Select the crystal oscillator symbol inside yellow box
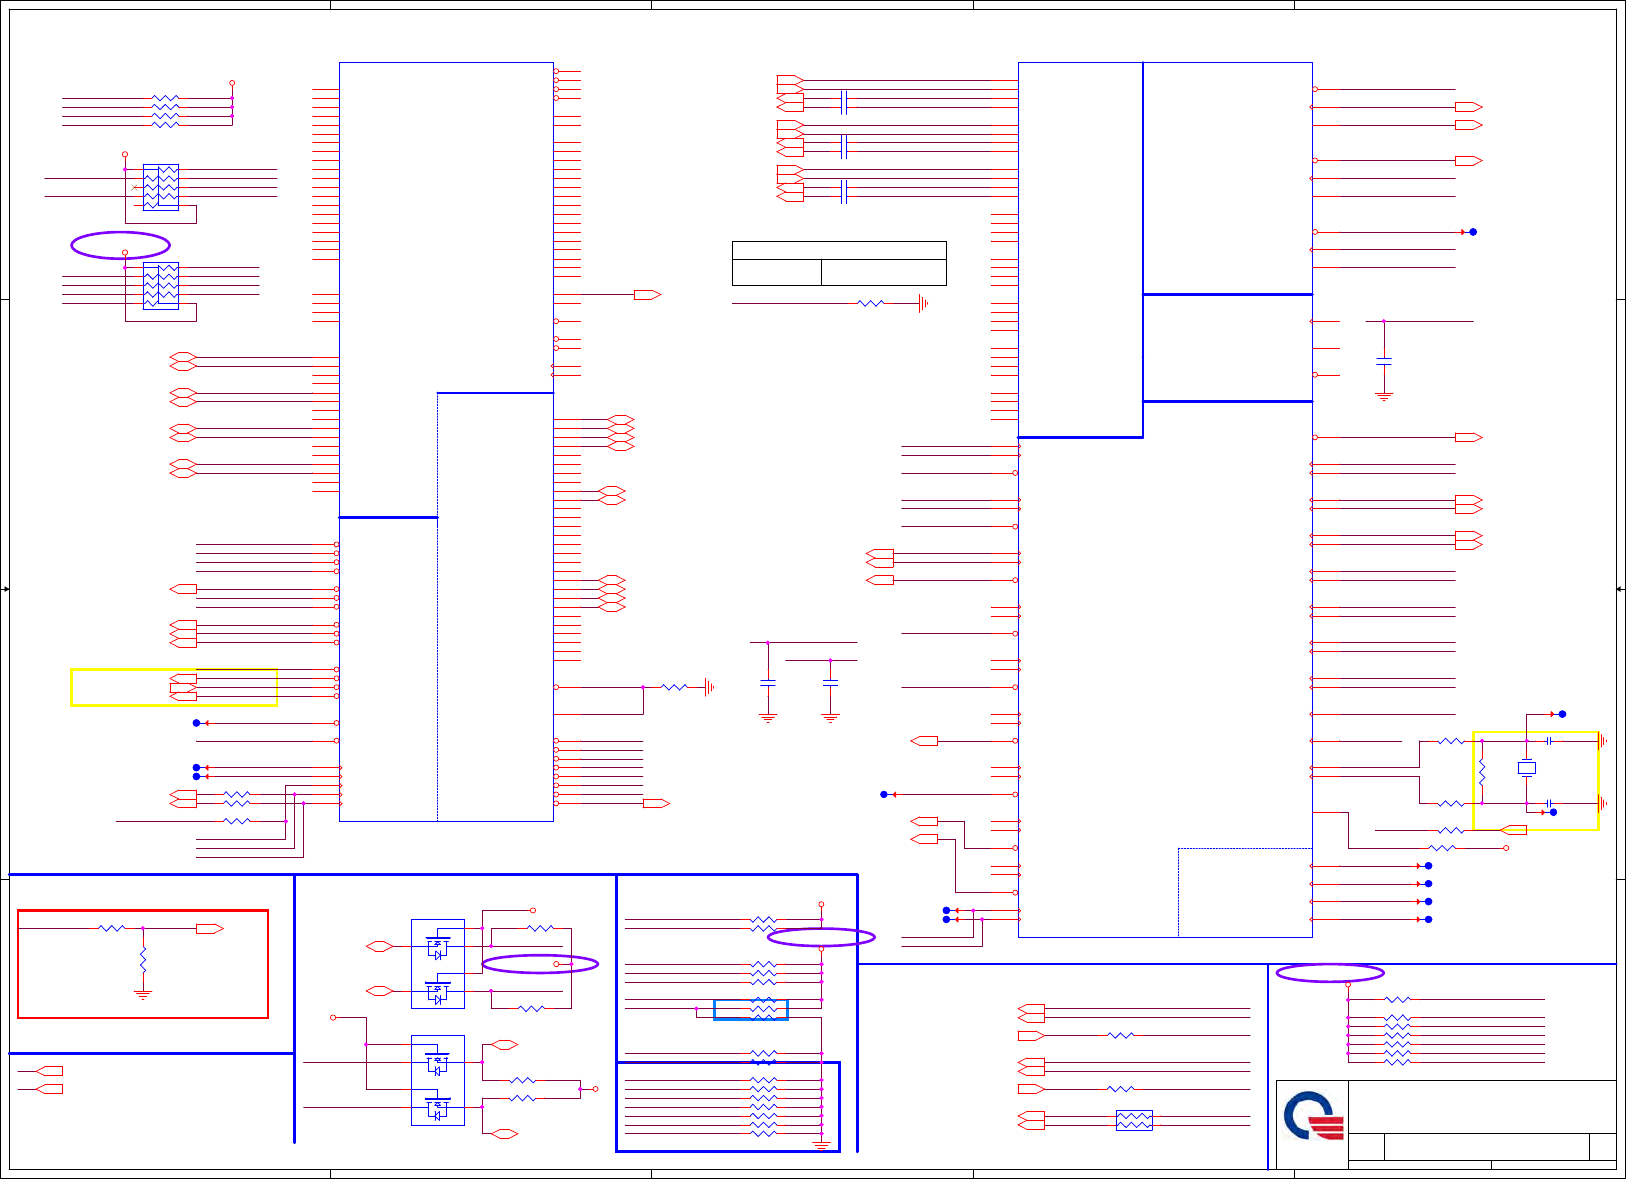The image size is (1626, 1179). pyautogui.click(x=1526, y=768)
